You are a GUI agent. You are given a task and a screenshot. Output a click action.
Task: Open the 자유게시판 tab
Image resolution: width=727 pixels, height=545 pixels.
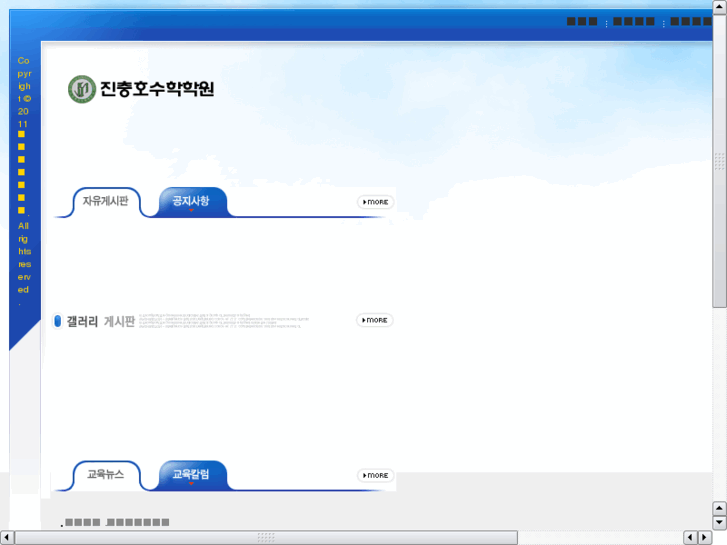pyautogui.click(x=106, y=201)
